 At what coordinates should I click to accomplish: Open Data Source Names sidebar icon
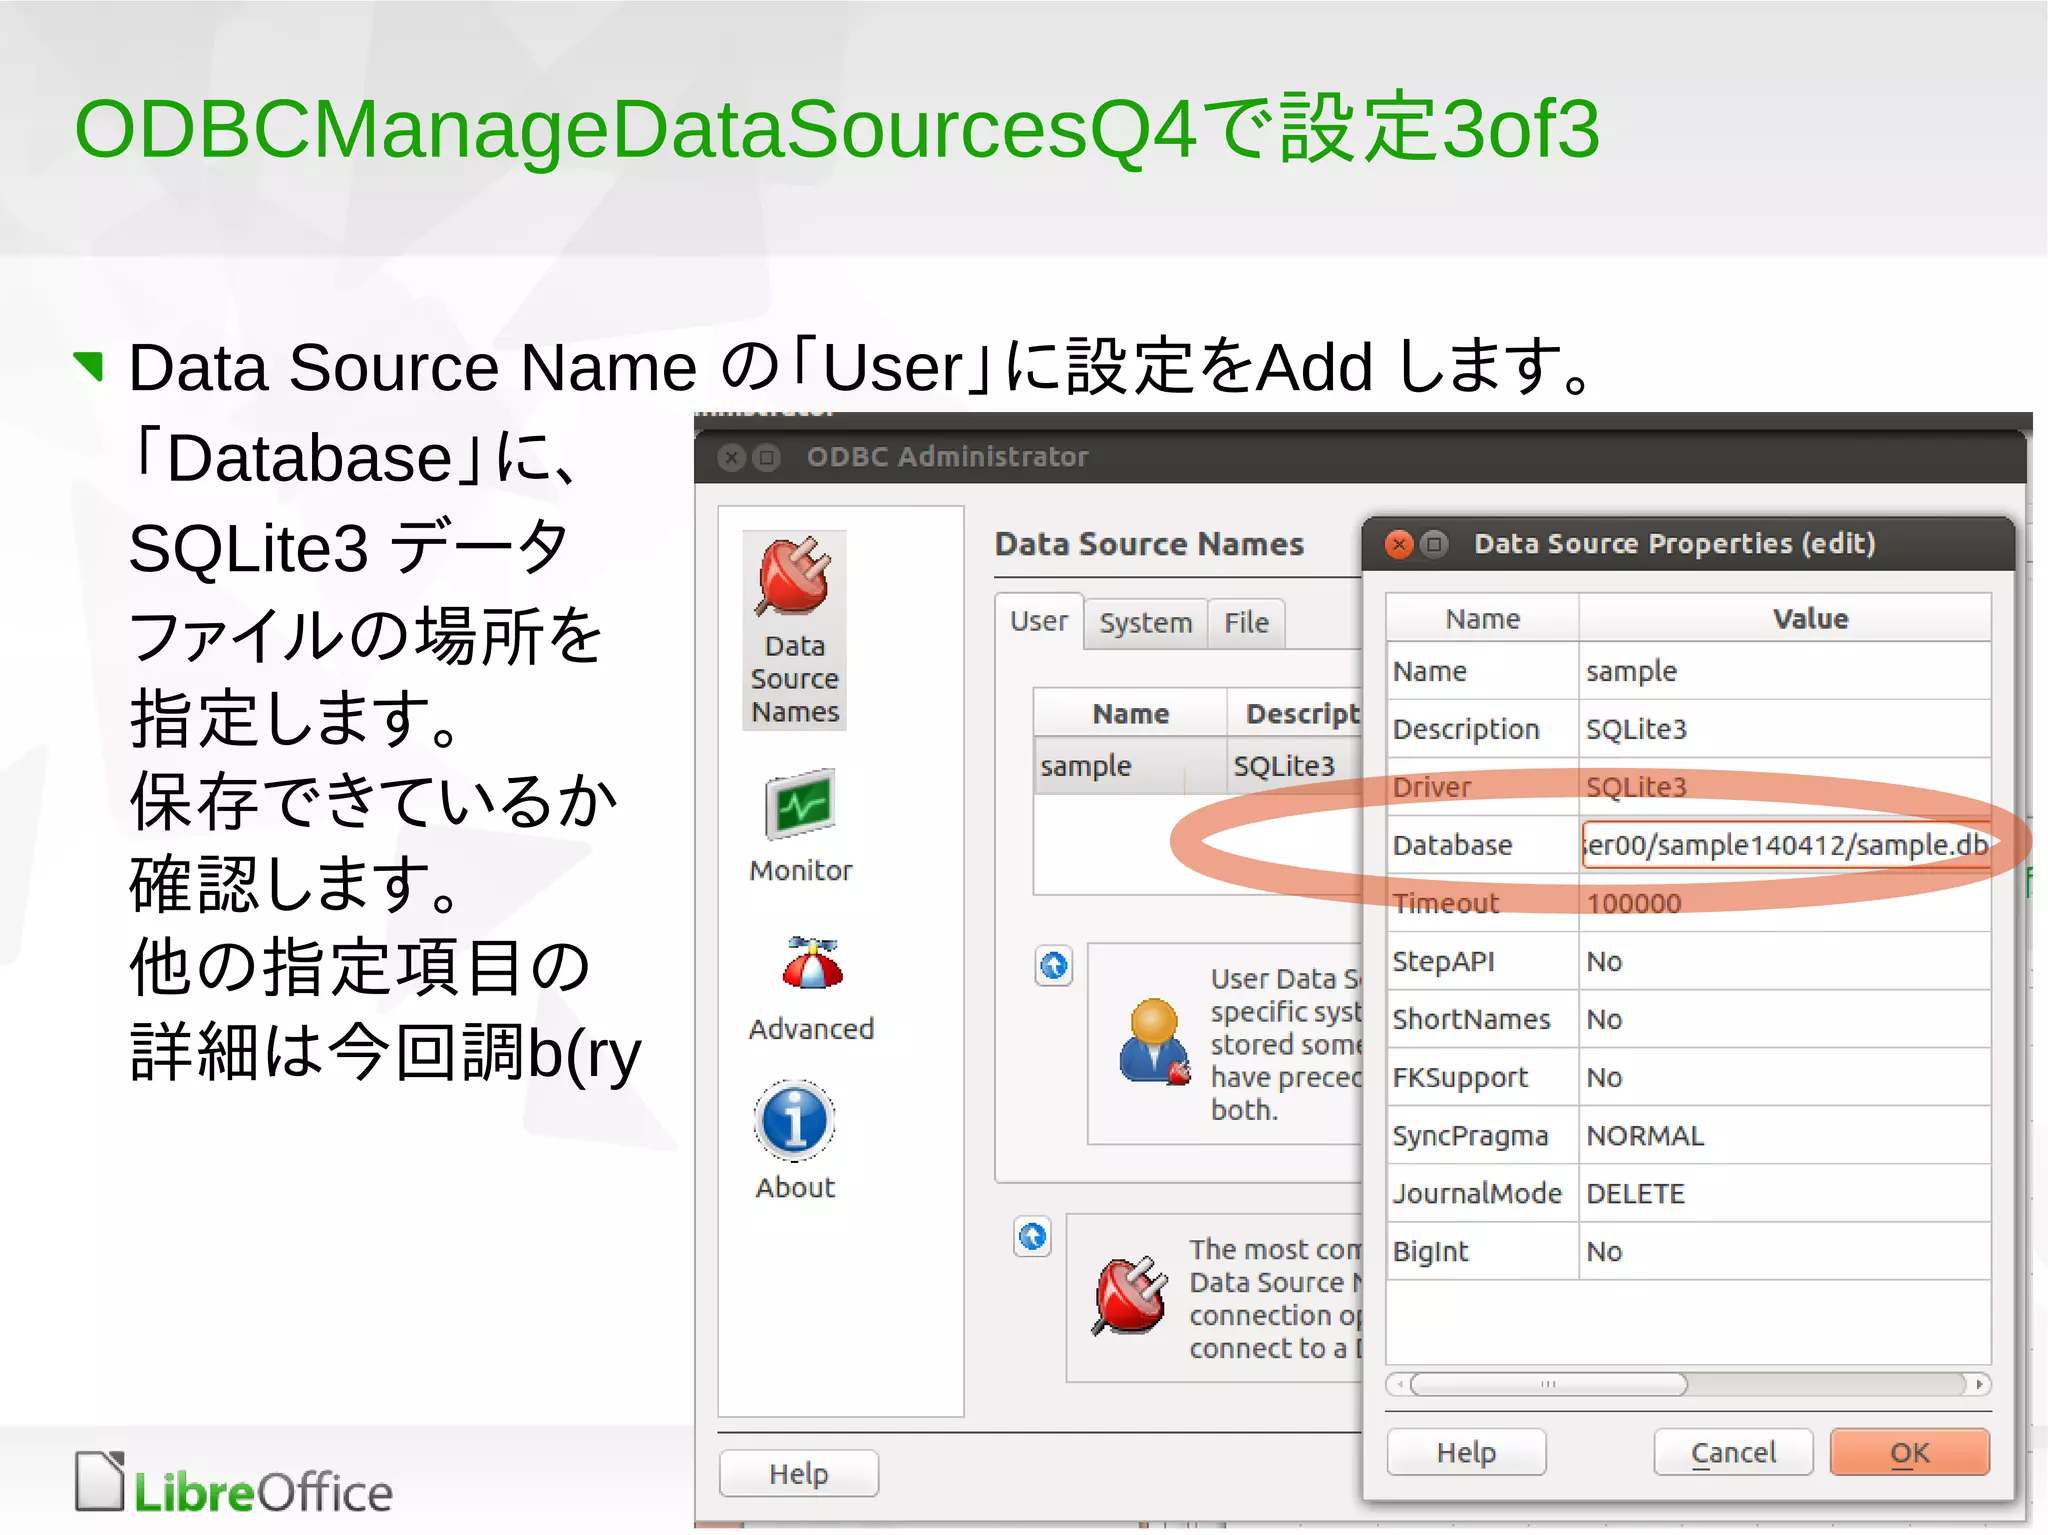(x=794, y=630)
